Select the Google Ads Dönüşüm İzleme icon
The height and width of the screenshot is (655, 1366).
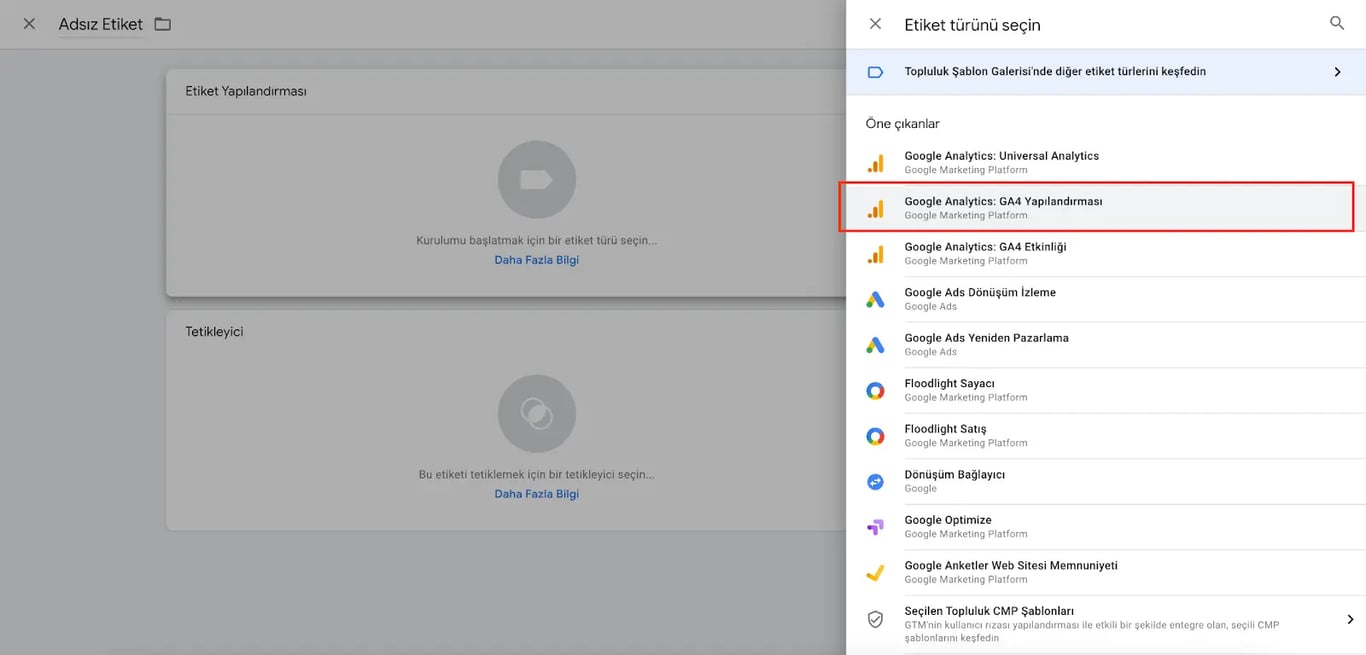point(876,299)
